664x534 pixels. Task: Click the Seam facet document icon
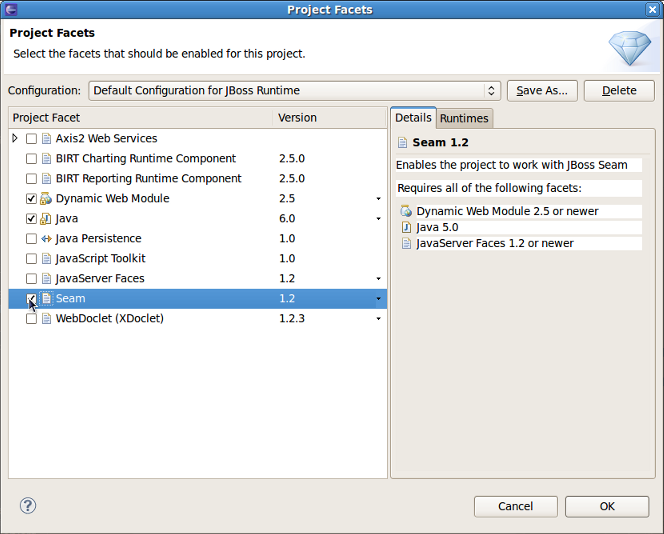[46, 299]
